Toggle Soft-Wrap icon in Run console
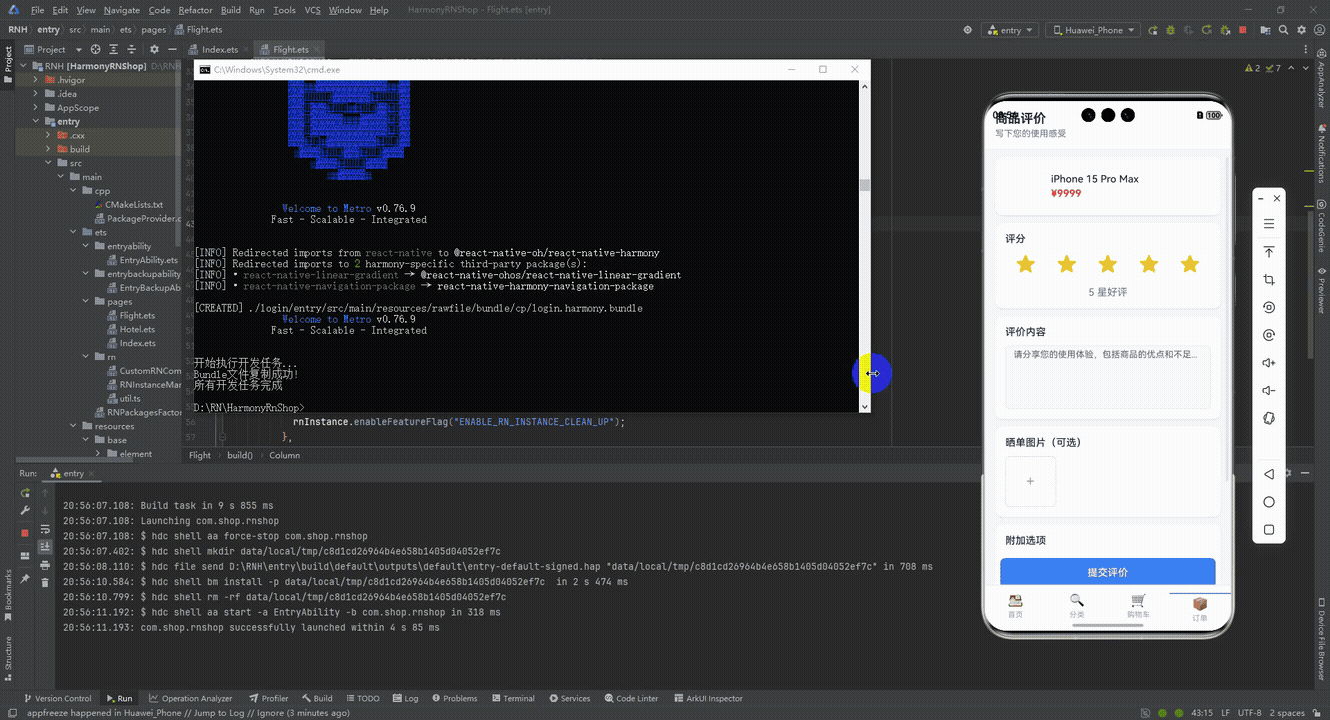 [x=45, y=529]
